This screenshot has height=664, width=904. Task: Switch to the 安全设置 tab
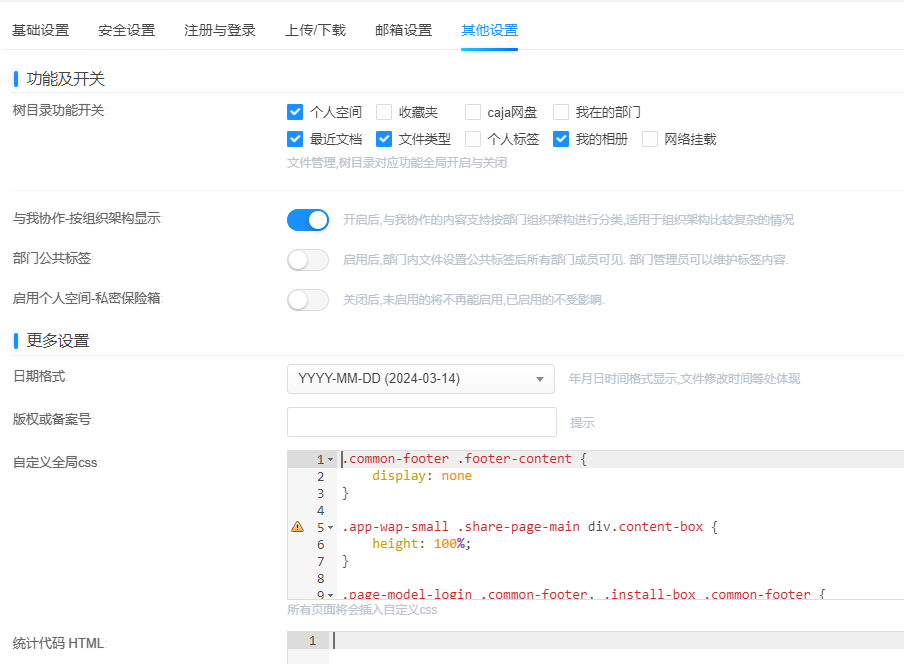(x=127, y=30)
